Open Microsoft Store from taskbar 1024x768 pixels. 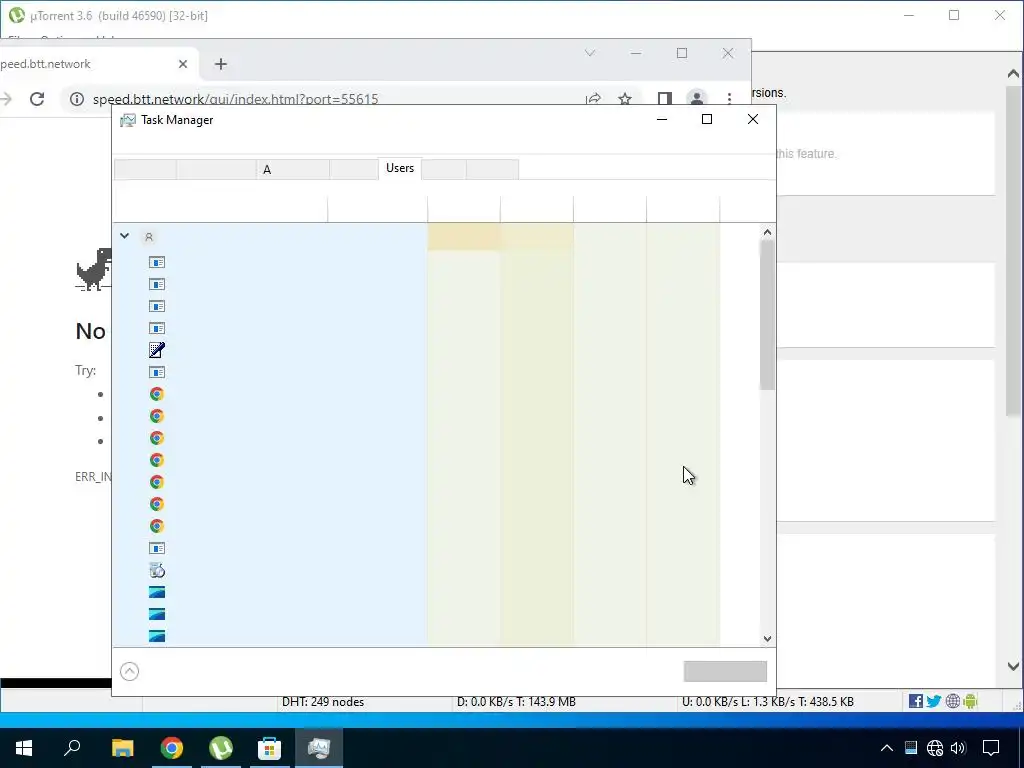(x=270, y=748)
